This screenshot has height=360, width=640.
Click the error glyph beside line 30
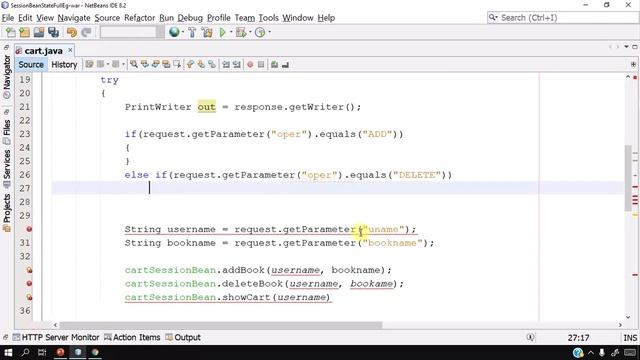tap(29, 229)
